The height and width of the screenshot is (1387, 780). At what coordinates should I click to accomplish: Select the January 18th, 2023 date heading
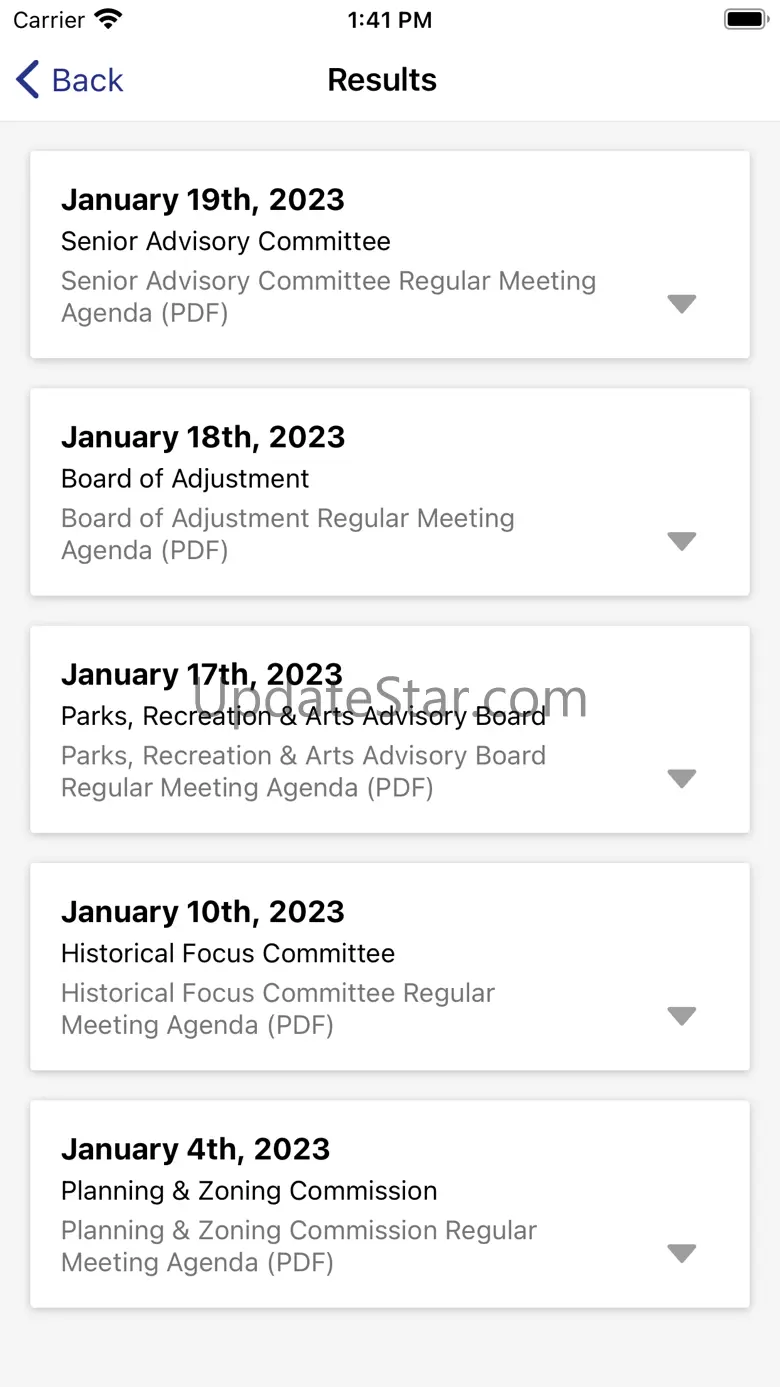click(x=203, y=437)
